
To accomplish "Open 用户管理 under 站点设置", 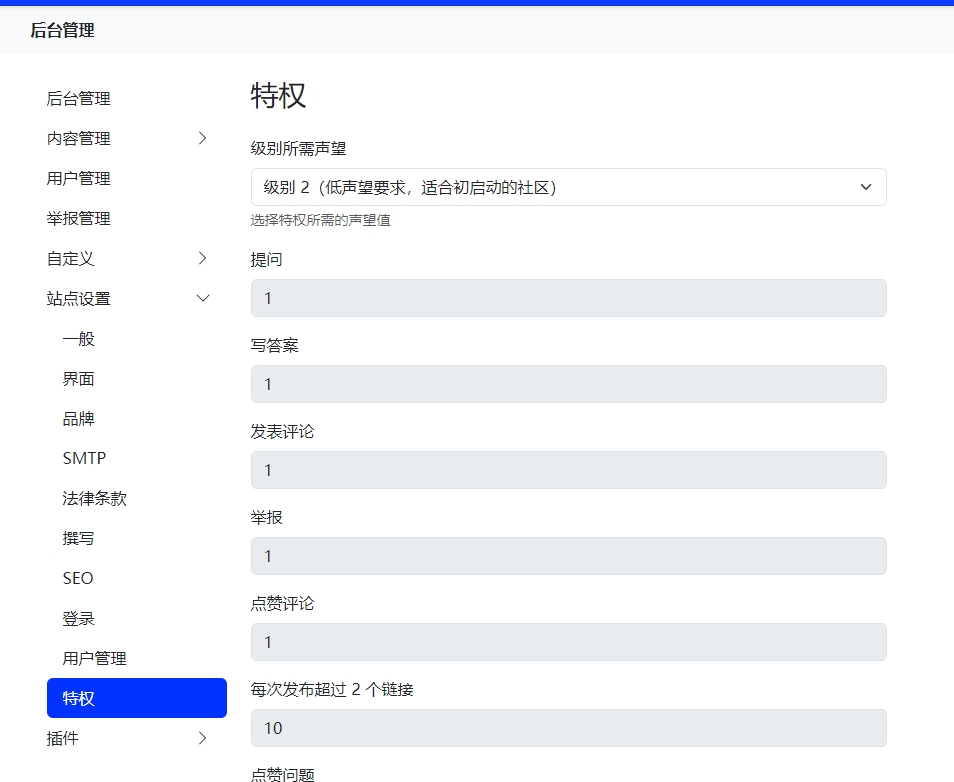I will point(136,658).
